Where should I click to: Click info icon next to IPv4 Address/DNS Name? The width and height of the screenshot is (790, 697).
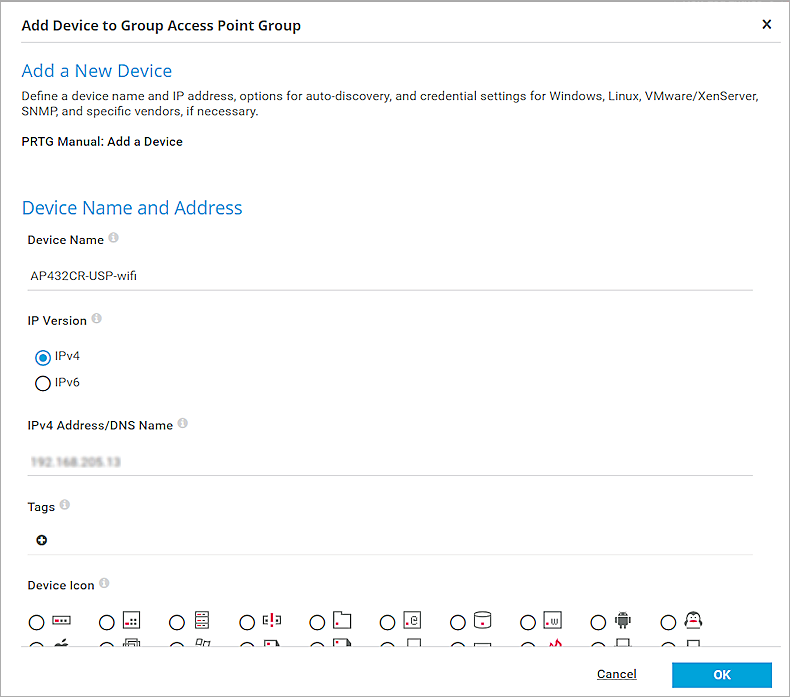(x=183, y=424)
